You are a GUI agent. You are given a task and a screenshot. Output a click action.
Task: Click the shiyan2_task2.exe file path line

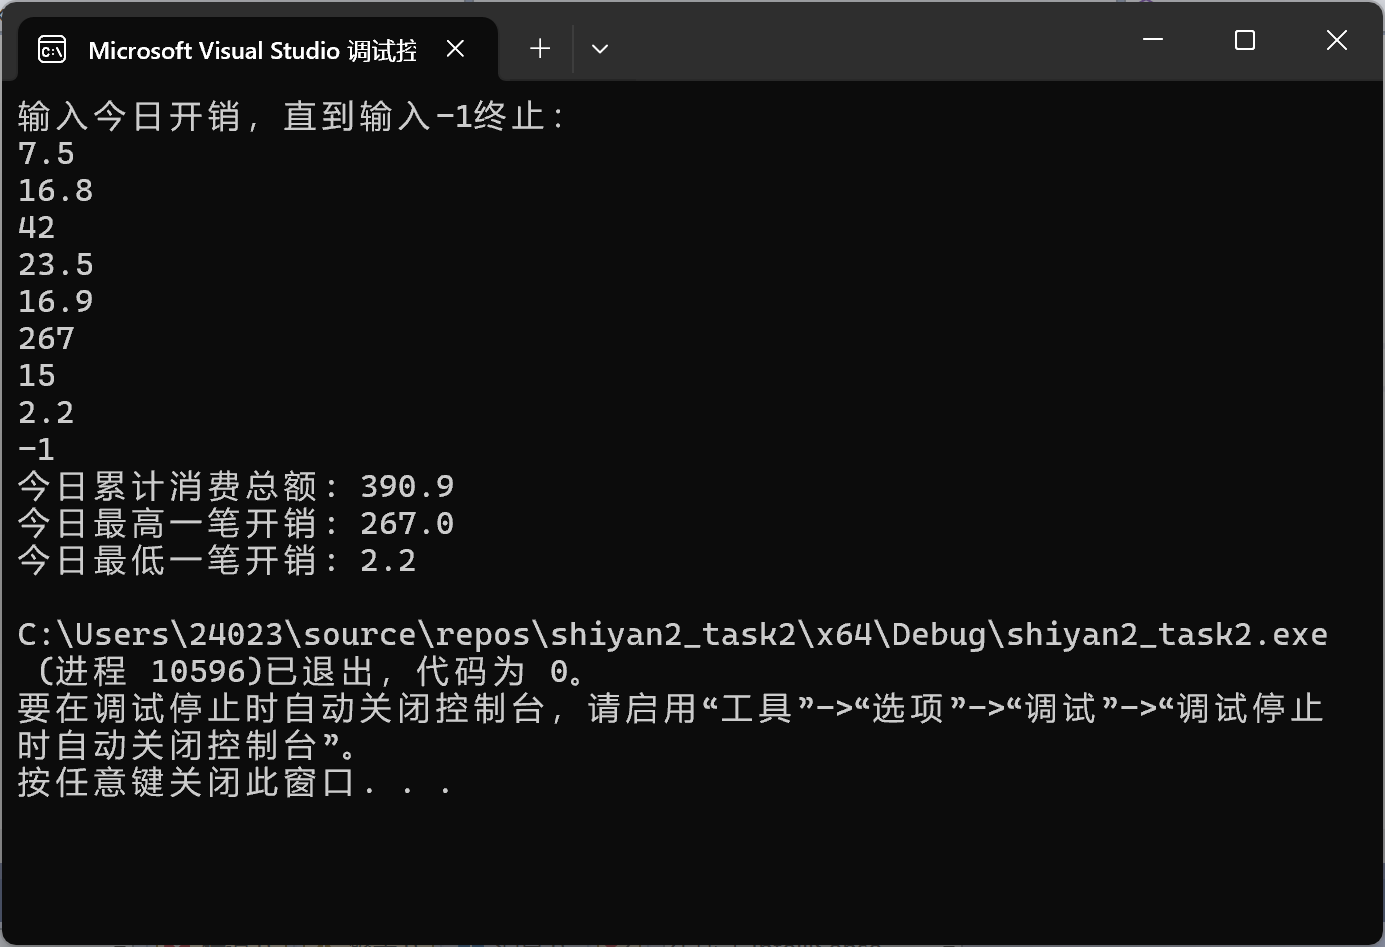[x=673, y=634]
